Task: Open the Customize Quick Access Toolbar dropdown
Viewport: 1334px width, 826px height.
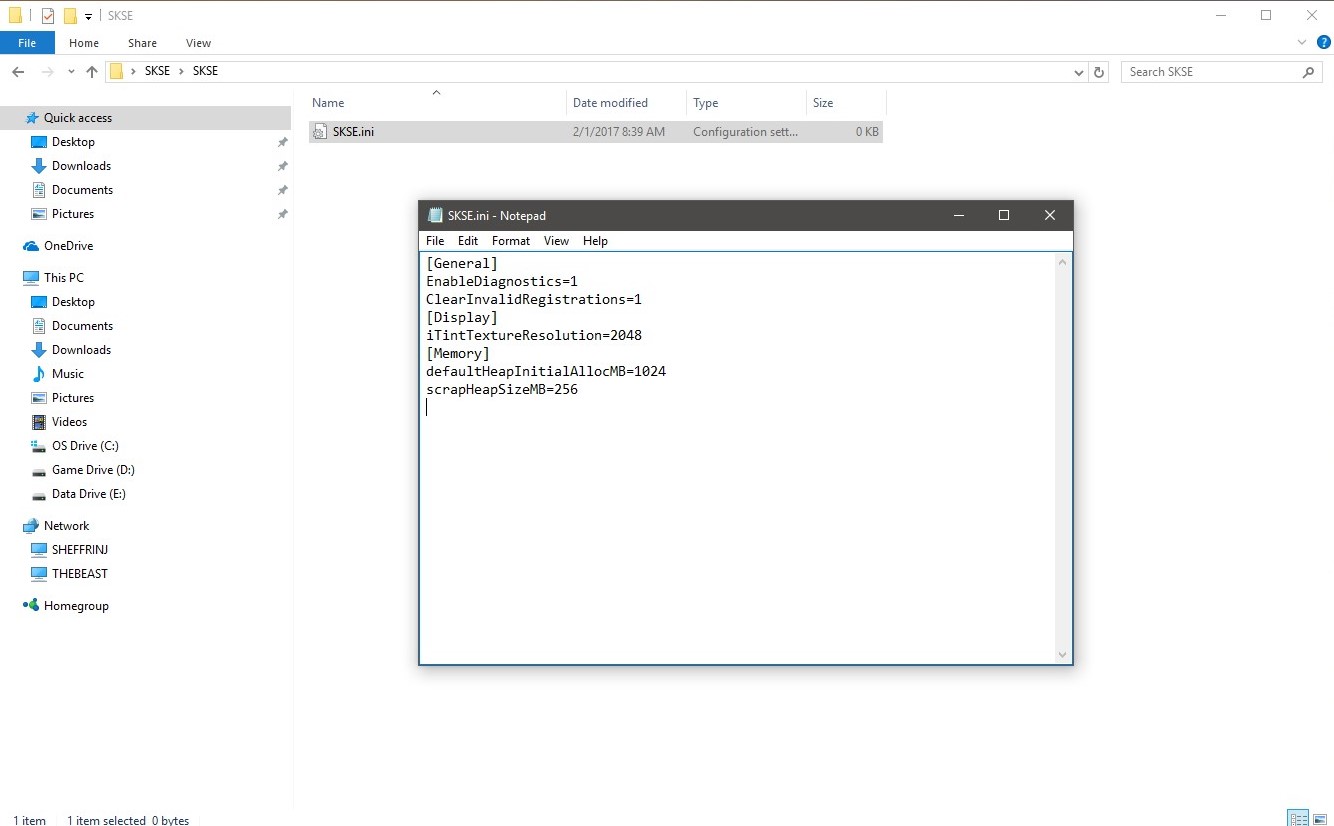Action: tap(88, 16)
